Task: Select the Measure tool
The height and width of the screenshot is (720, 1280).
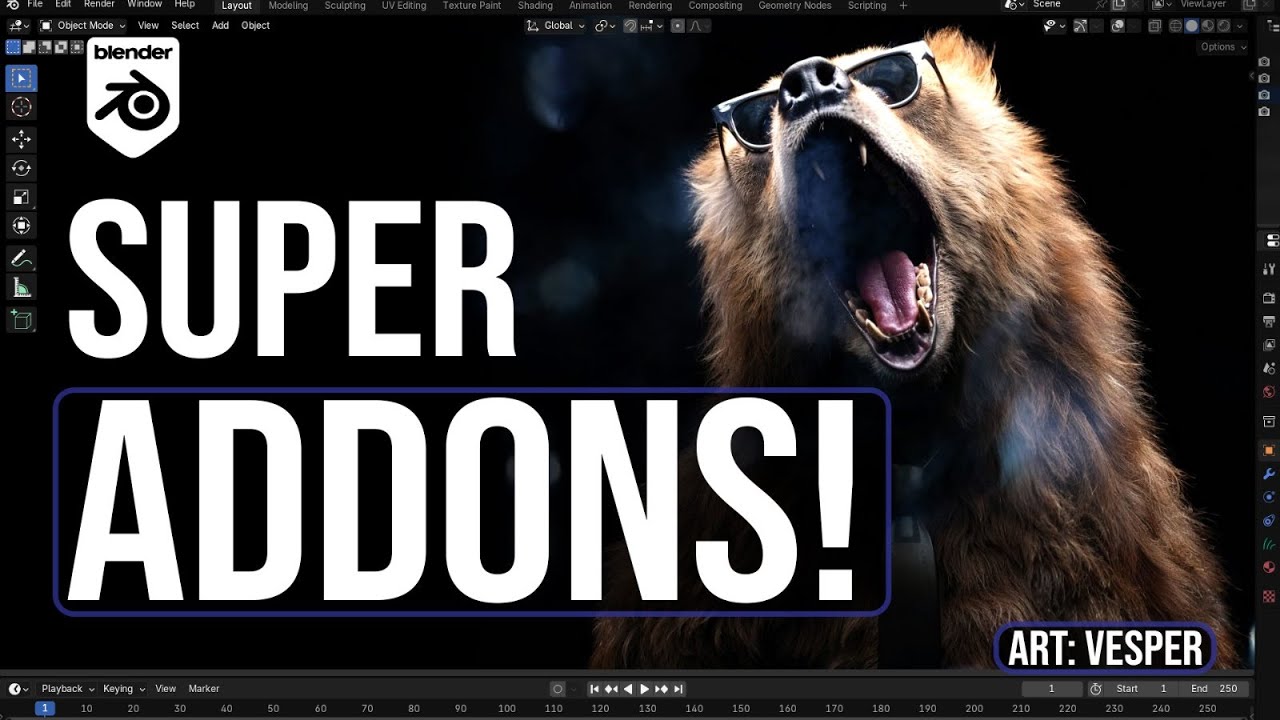Action: (21, 288)
